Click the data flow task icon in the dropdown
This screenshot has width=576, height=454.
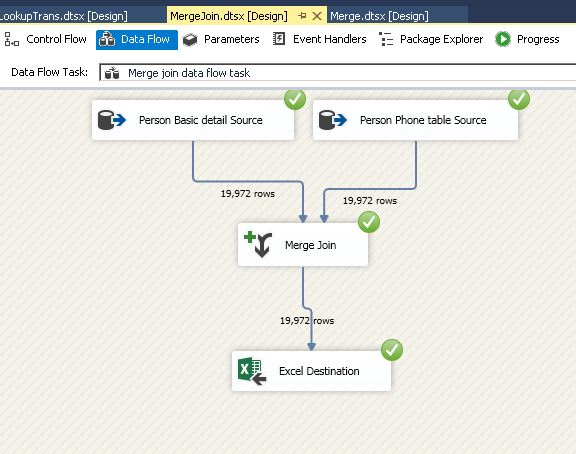pos(112,73)
